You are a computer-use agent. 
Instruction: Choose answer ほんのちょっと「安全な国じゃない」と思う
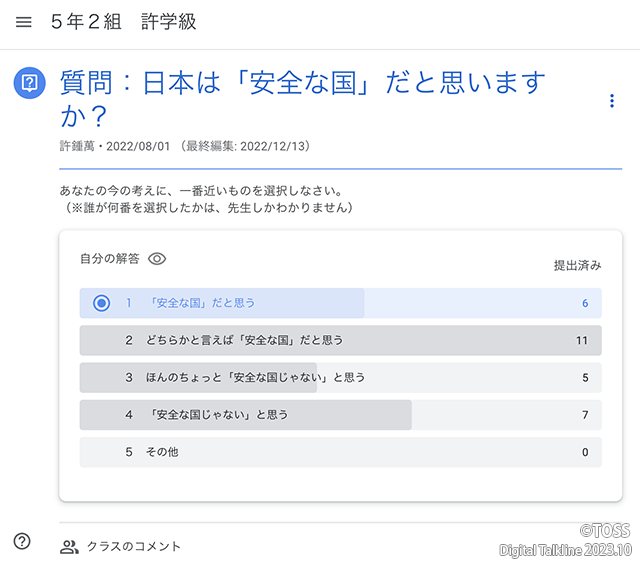(x=255, y=377)
